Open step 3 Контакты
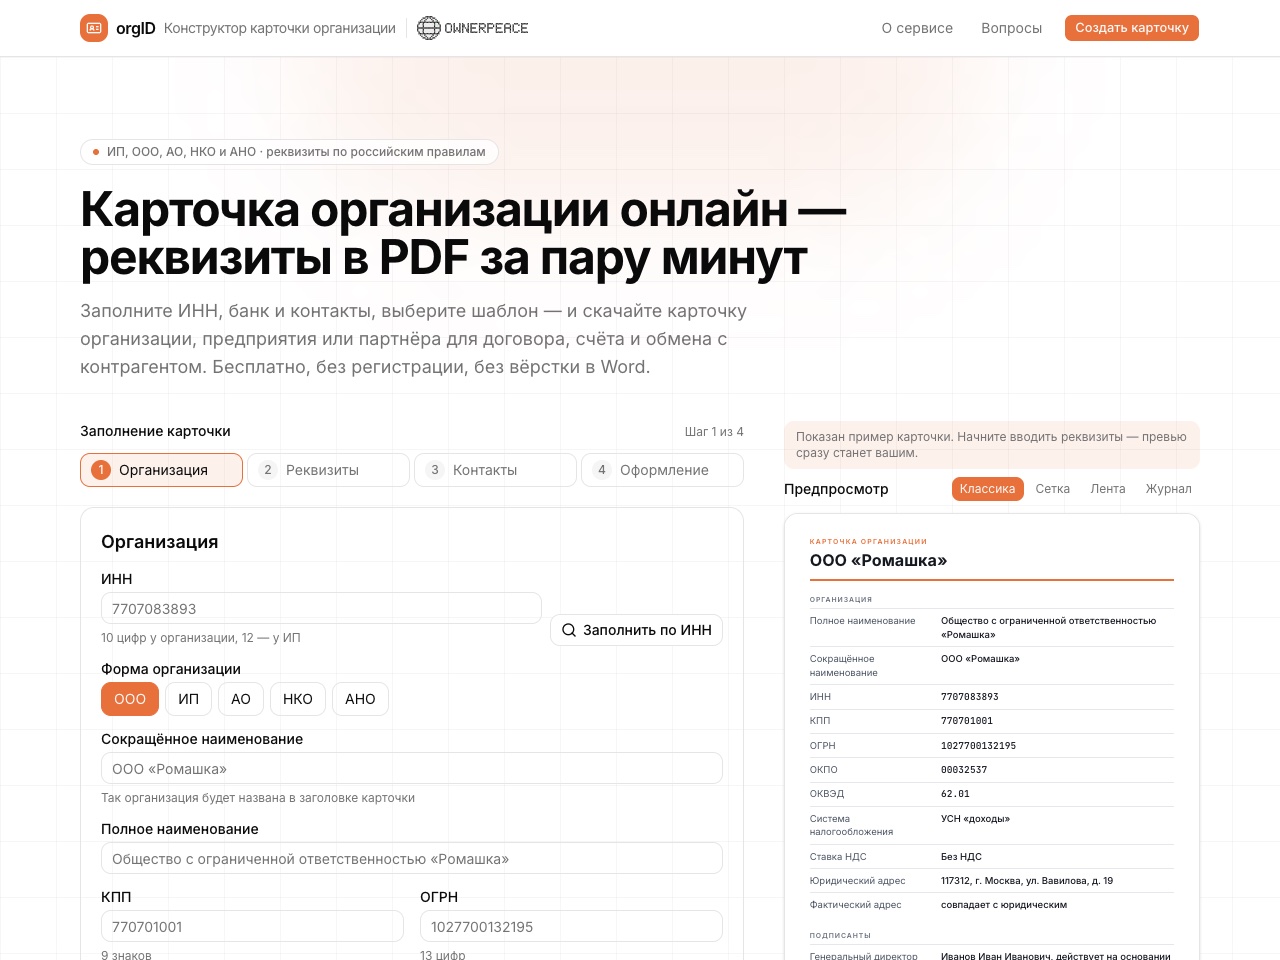The width and height of the screenshot is (1280, 960). tap(495, 470)
